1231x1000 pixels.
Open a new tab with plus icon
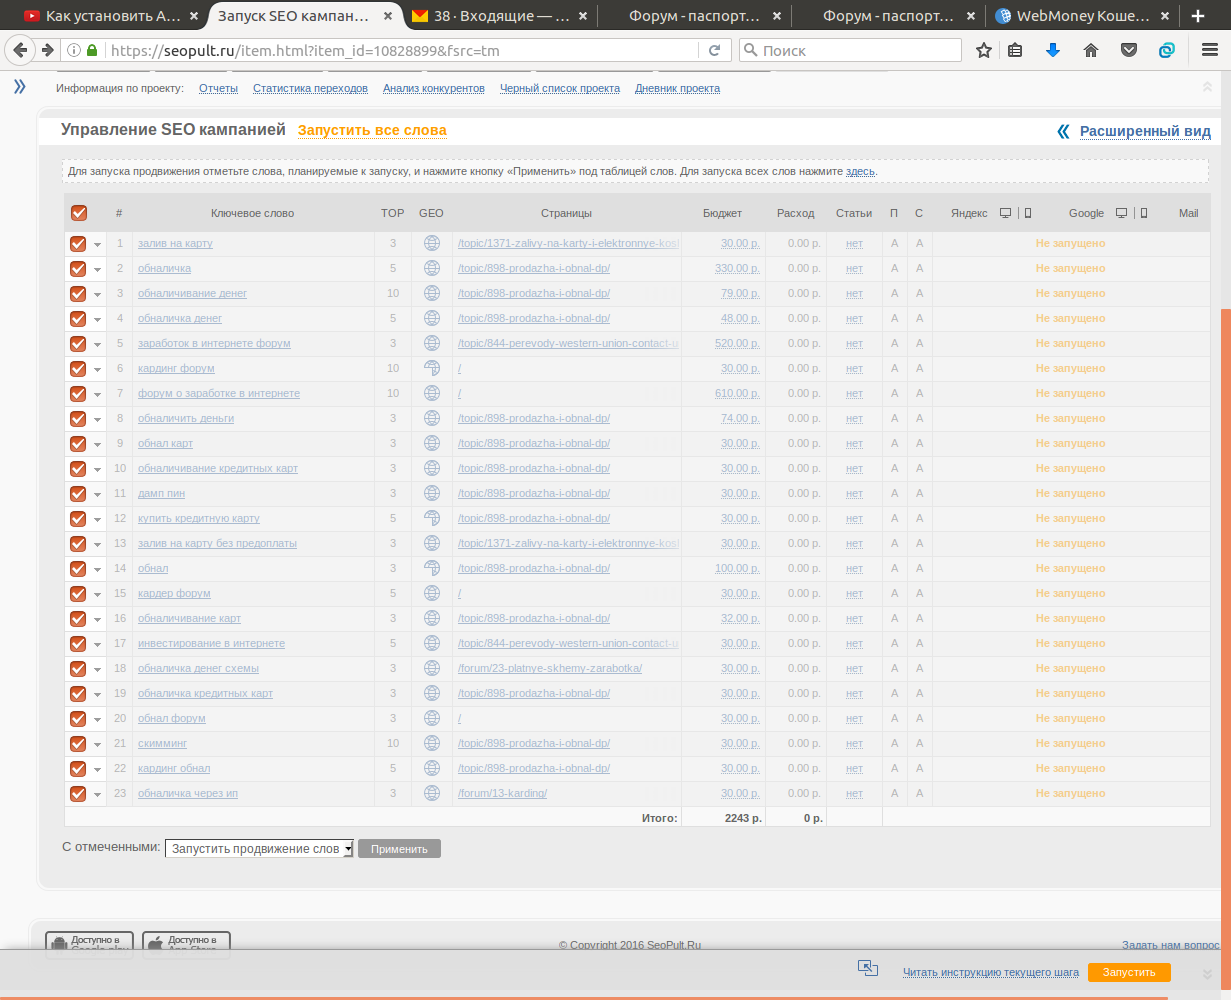coord(1198,16)
